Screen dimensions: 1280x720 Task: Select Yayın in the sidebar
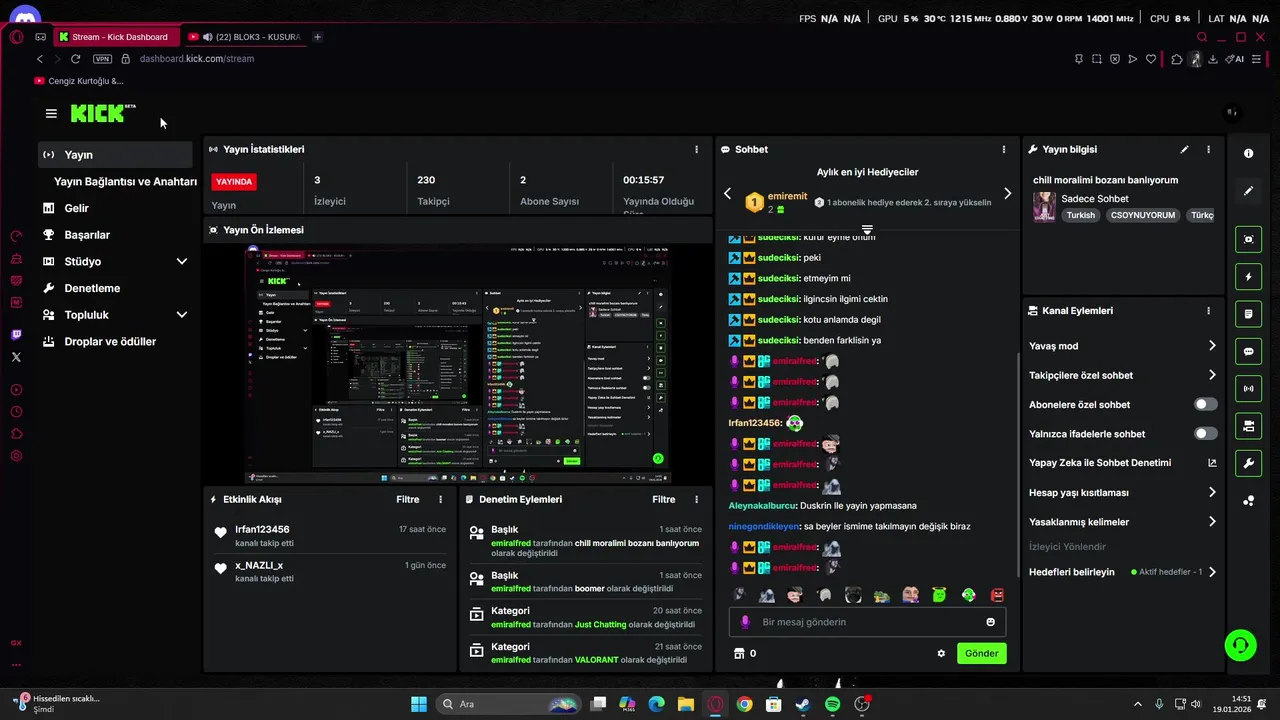pyautogui.click(x=115, y=155)
